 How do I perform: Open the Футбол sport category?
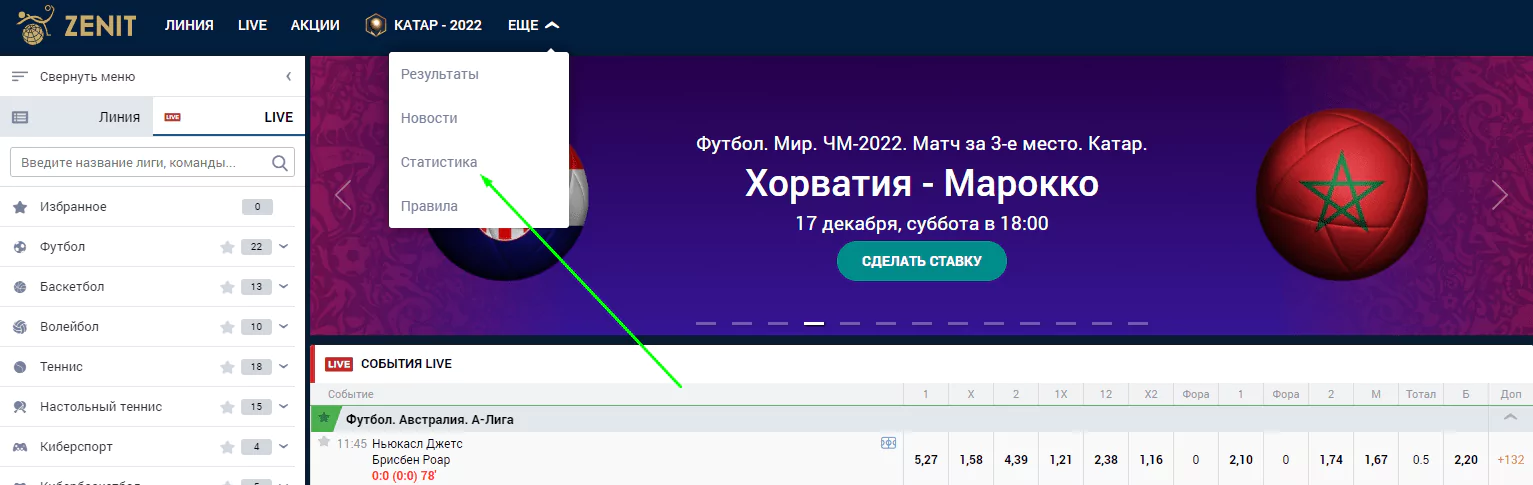coord(62,247)
